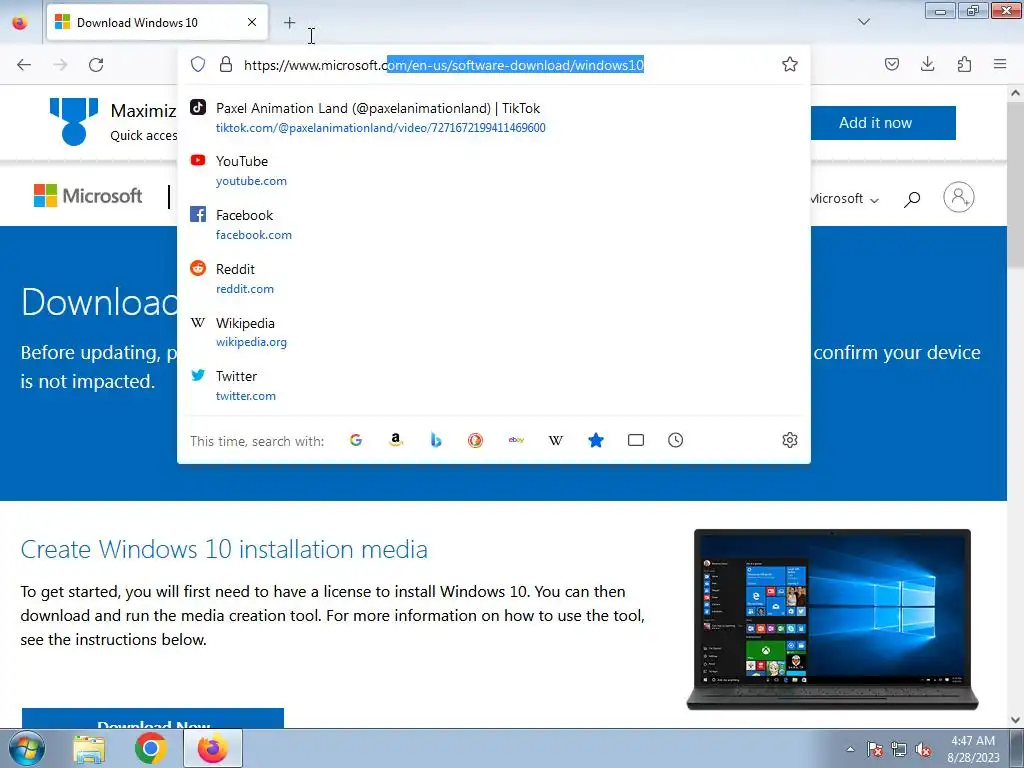The width and height of the screenshot is (1024, 768).
Task: Click the Download Now button
Action: pyautogui.click(x=153, y=718)
